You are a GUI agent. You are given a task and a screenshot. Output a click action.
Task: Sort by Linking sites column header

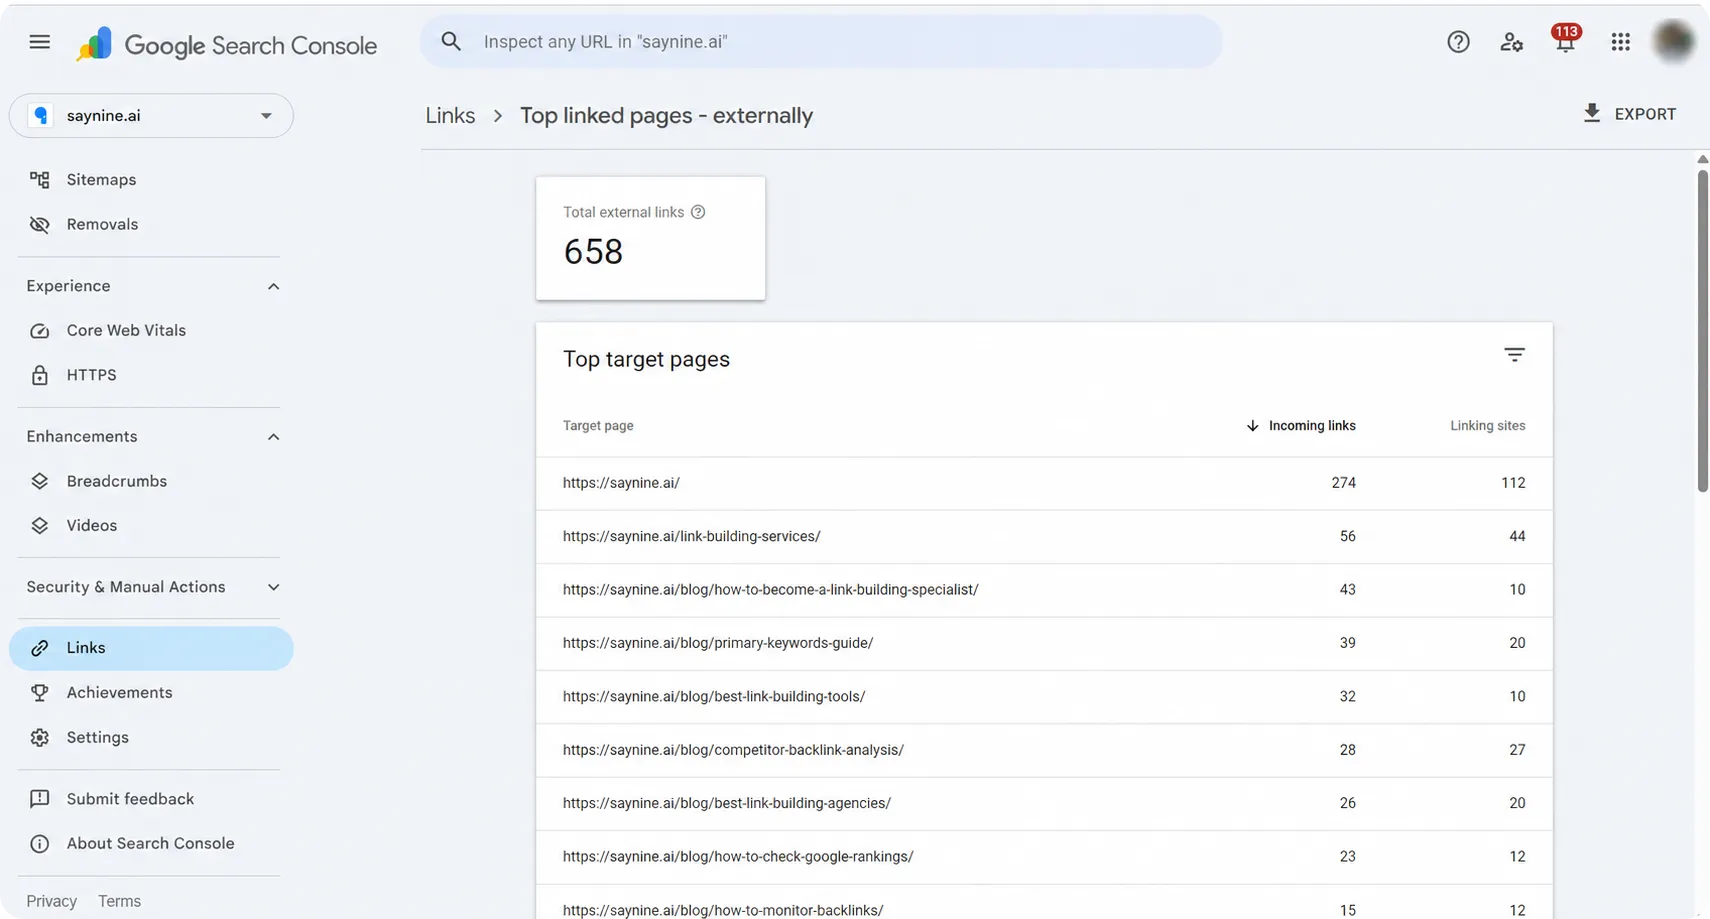coord(1487,426)
